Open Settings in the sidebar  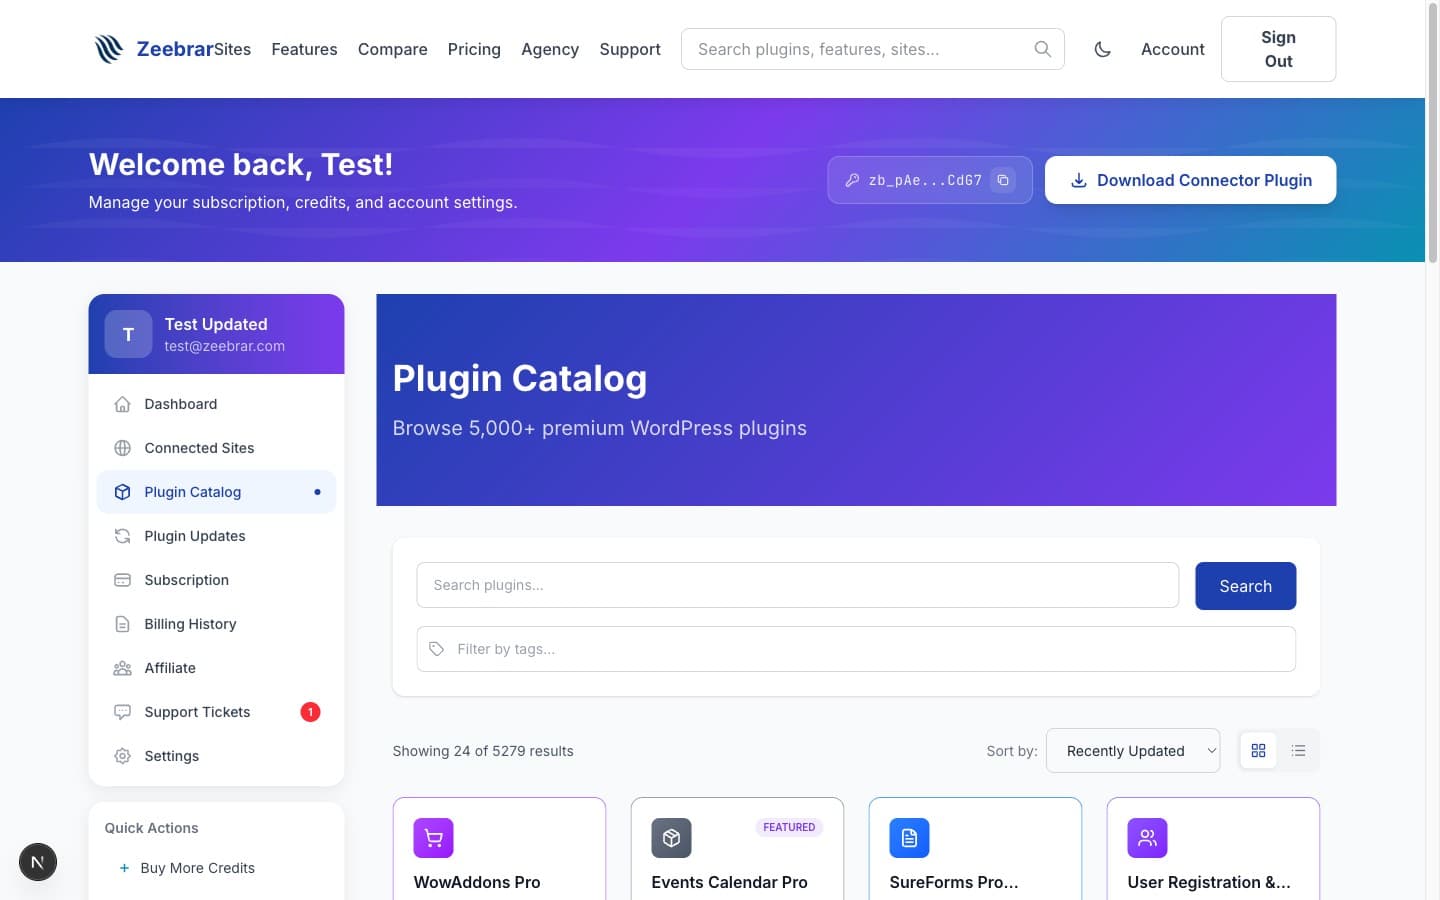216,756
